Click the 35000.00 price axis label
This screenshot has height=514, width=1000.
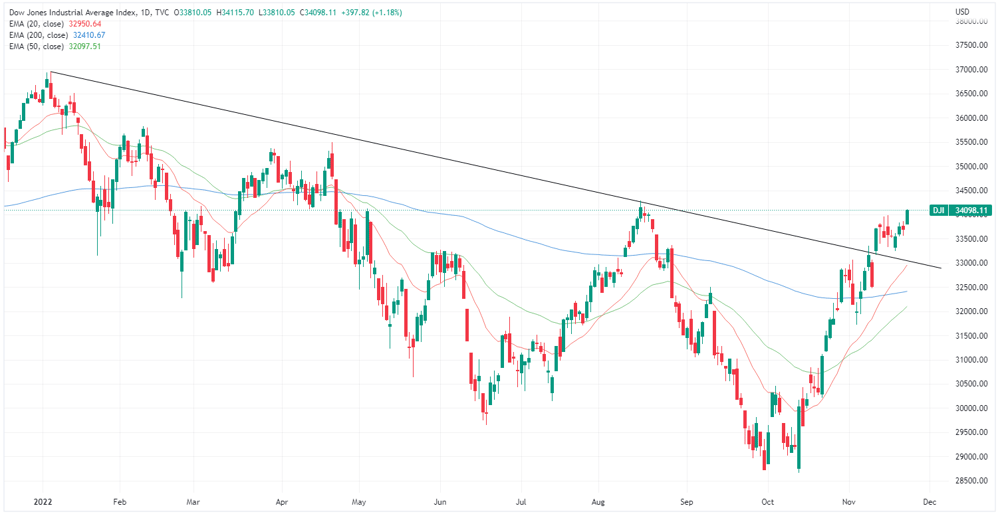coord(973,166)
